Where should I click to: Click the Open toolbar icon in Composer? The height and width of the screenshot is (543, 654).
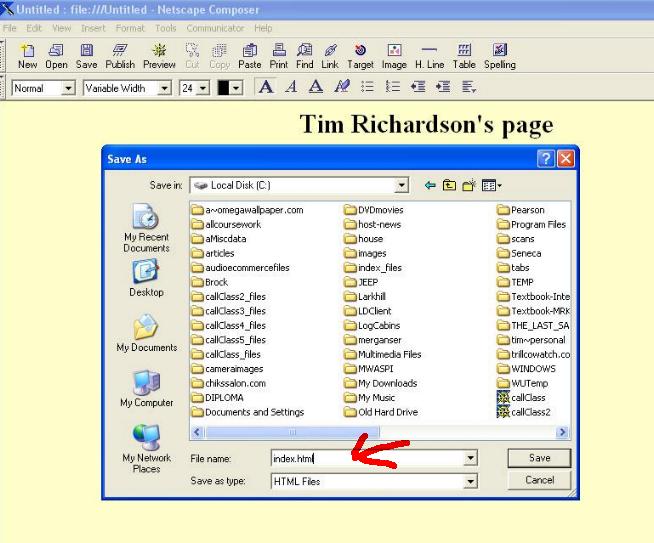56,56
